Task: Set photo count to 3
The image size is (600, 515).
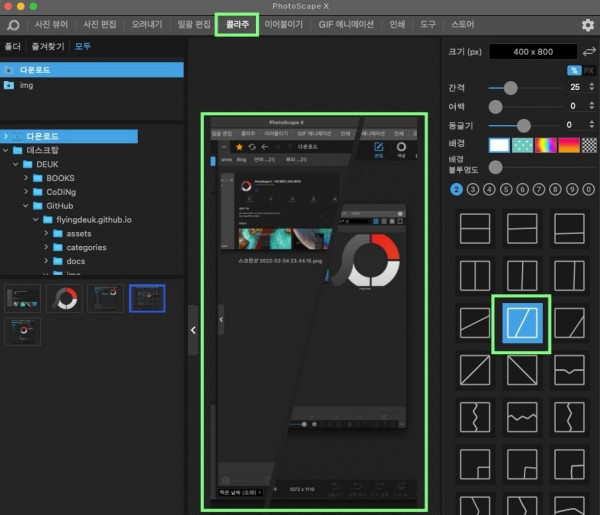Action: coord(472,188)
